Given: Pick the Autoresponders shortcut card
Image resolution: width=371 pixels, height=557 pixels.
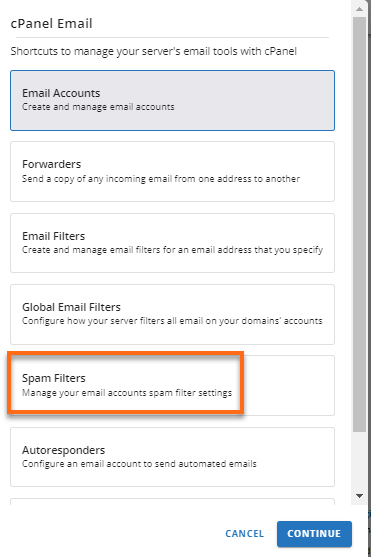Looking at the screenshot, I should 172,457.
